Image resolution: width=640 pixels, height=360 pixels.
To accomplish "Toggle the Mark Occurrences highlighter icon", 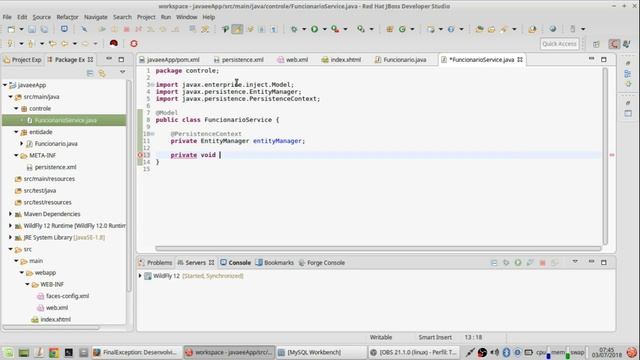I will click(237, 29).
